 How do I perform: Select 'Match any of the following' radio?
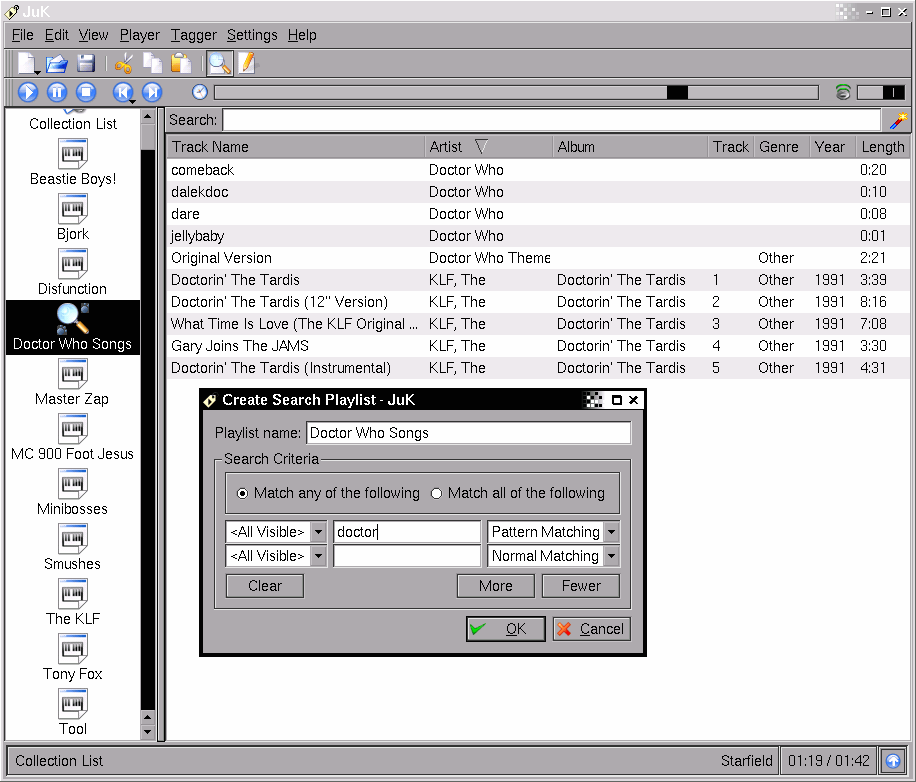coord(243,493)
